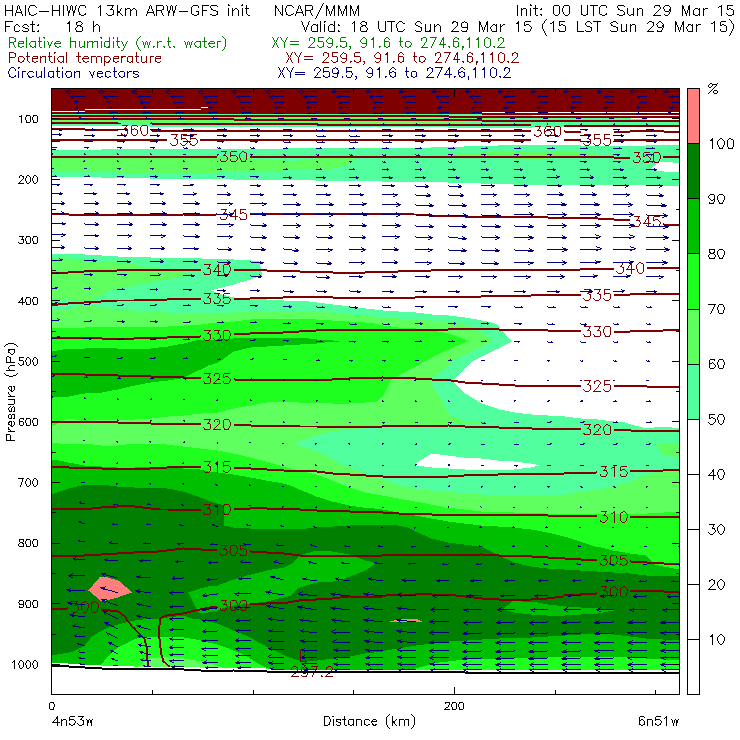This screenshot has height=740, width=740.
Task: Click the 600 tick label on pressure axis
Action: pos(28,422)
